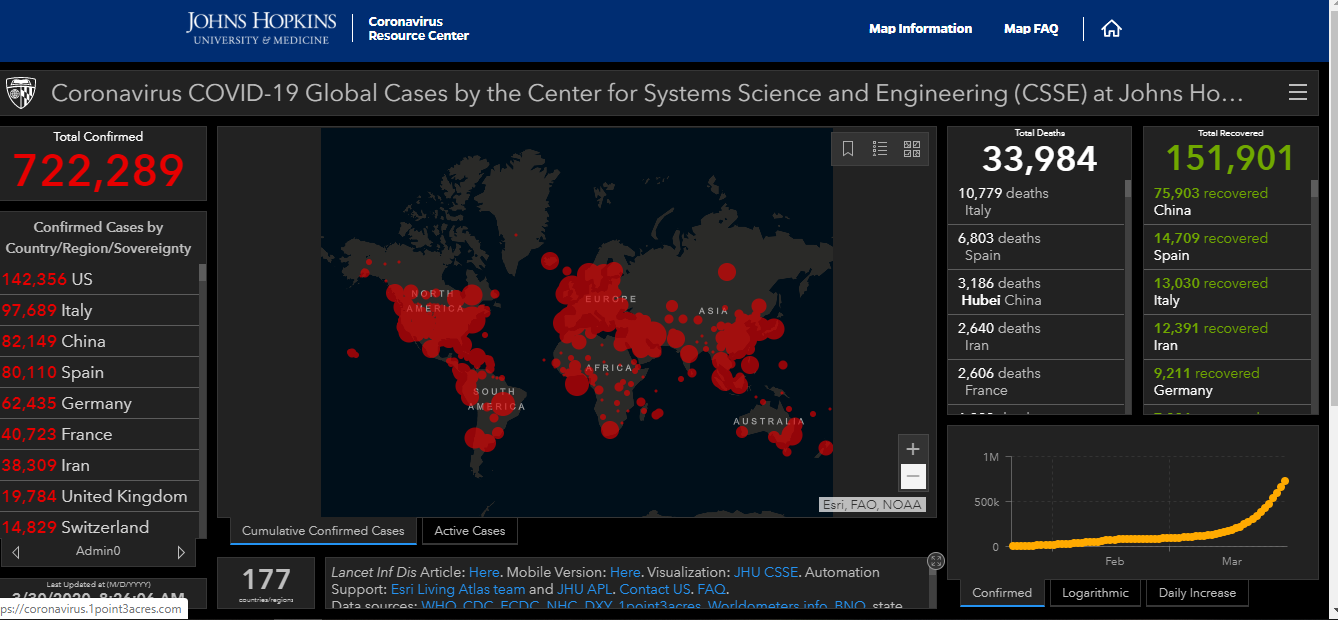
Task: Click the Johns Hopkins University & Medicine logo
Action: click(x=261, y=28)
